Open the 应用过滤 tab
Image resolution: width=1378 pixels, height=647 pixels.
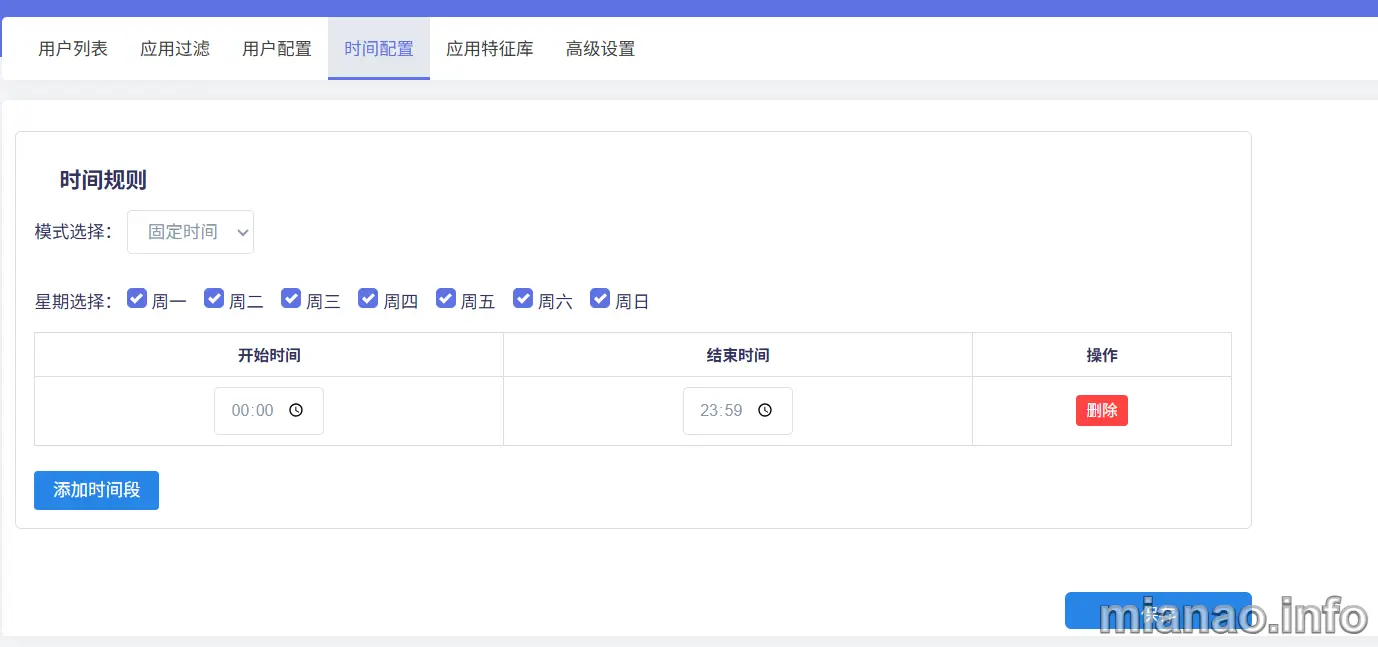click(175, 48)
